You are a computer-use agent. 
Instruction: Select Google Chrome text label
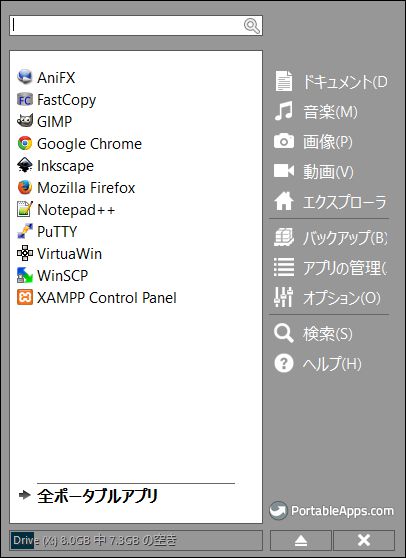(x=89, y=144)
